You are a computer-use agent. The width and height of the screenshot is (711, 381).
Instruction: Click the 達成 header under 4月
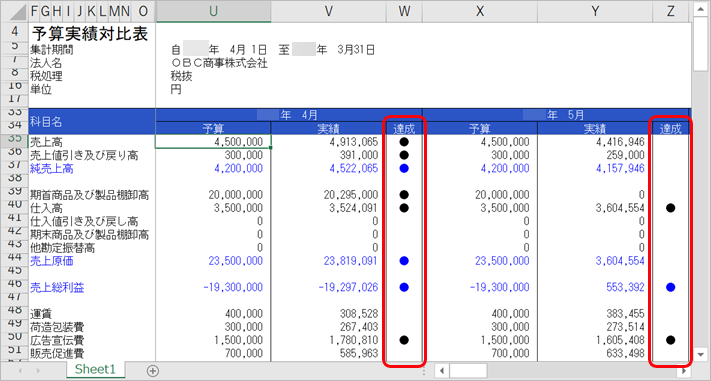click(x=404, y=128)
